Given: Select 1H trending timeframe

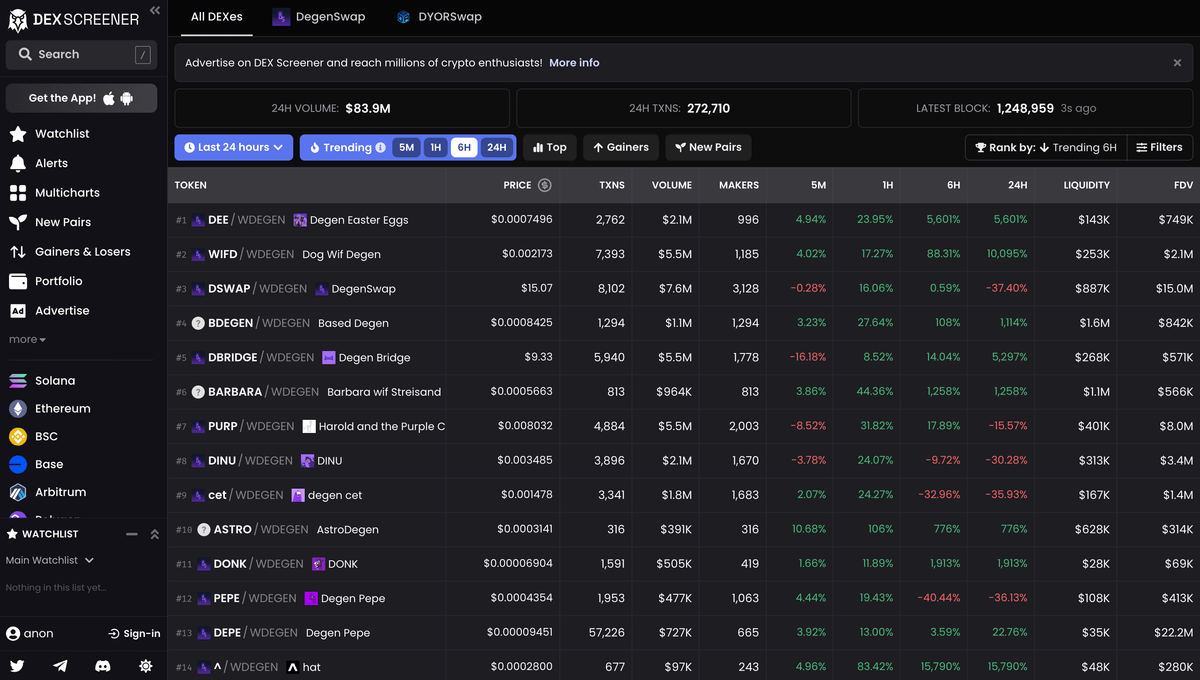Looking at the screenshot, I should click(x=435, y=148).
